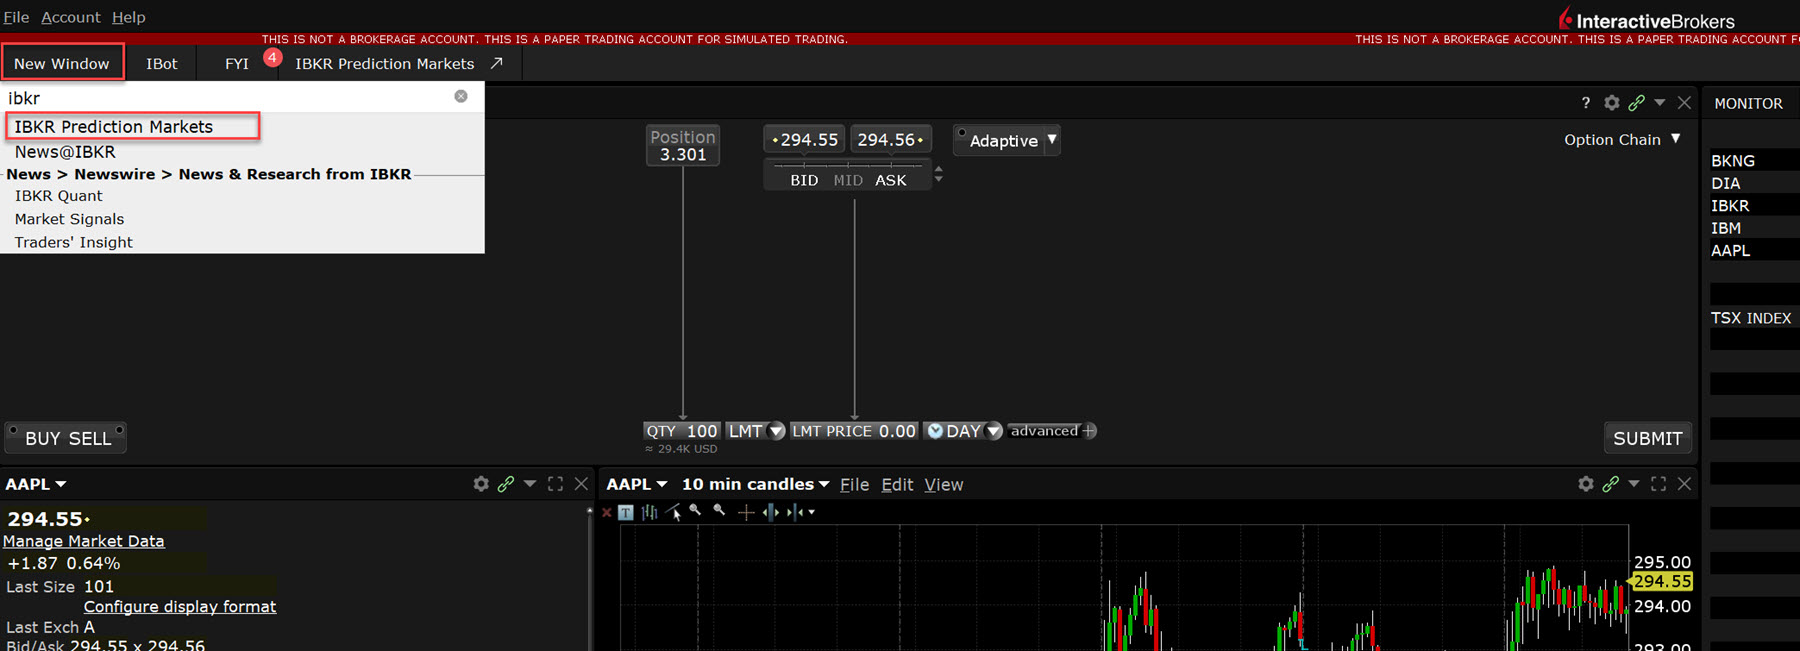This screenshot has height=651, width=1800.
Task: Open order entry panel help question mark
Action: click(1586, 103)
